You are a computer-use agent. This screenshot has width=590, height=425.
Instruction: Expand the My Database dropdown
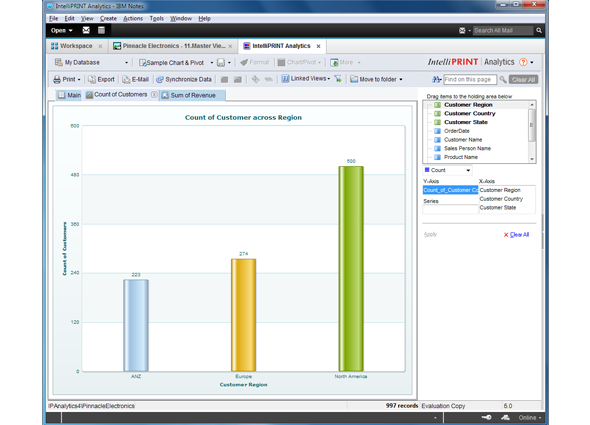click(x=126, y=62)
